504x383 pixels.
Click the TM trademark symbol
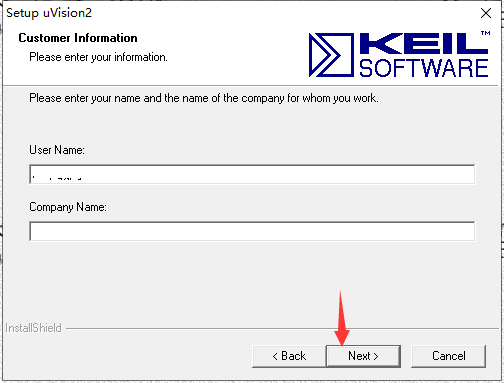click(x=485, y=33)
